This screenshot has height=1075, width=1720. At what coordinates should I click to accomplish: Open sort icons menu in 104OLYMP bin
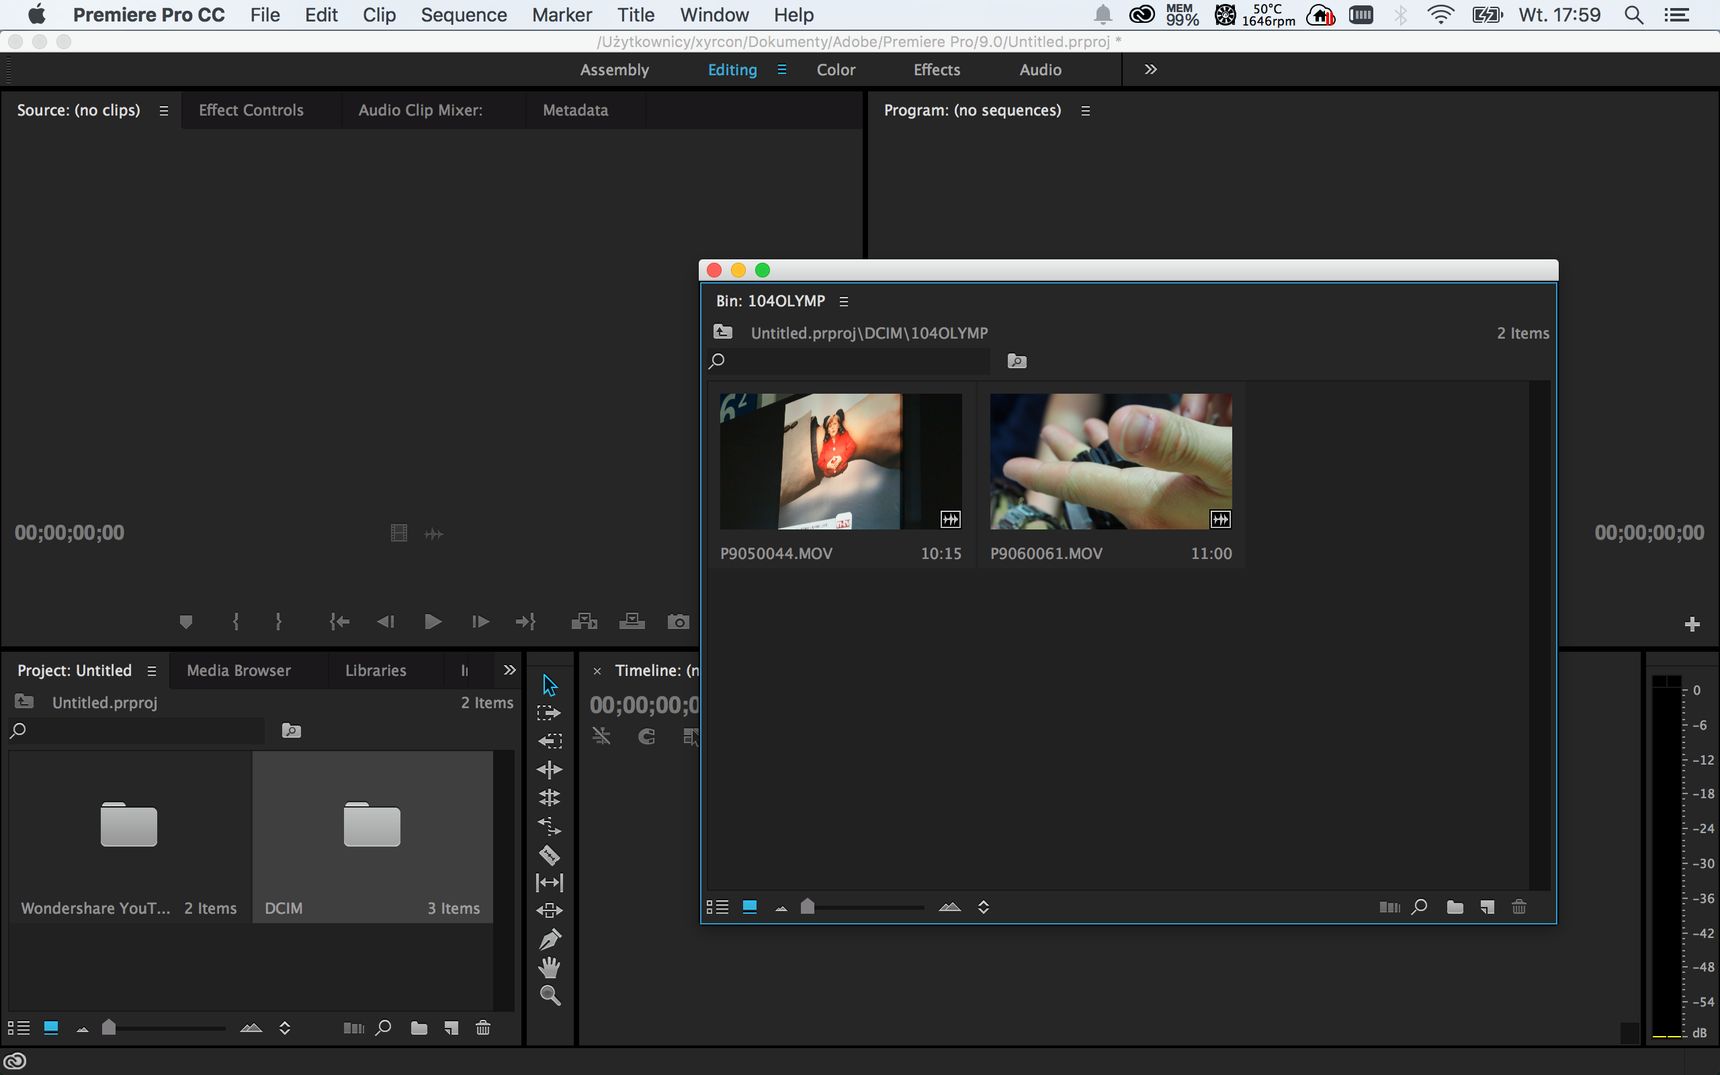point(983,907)
